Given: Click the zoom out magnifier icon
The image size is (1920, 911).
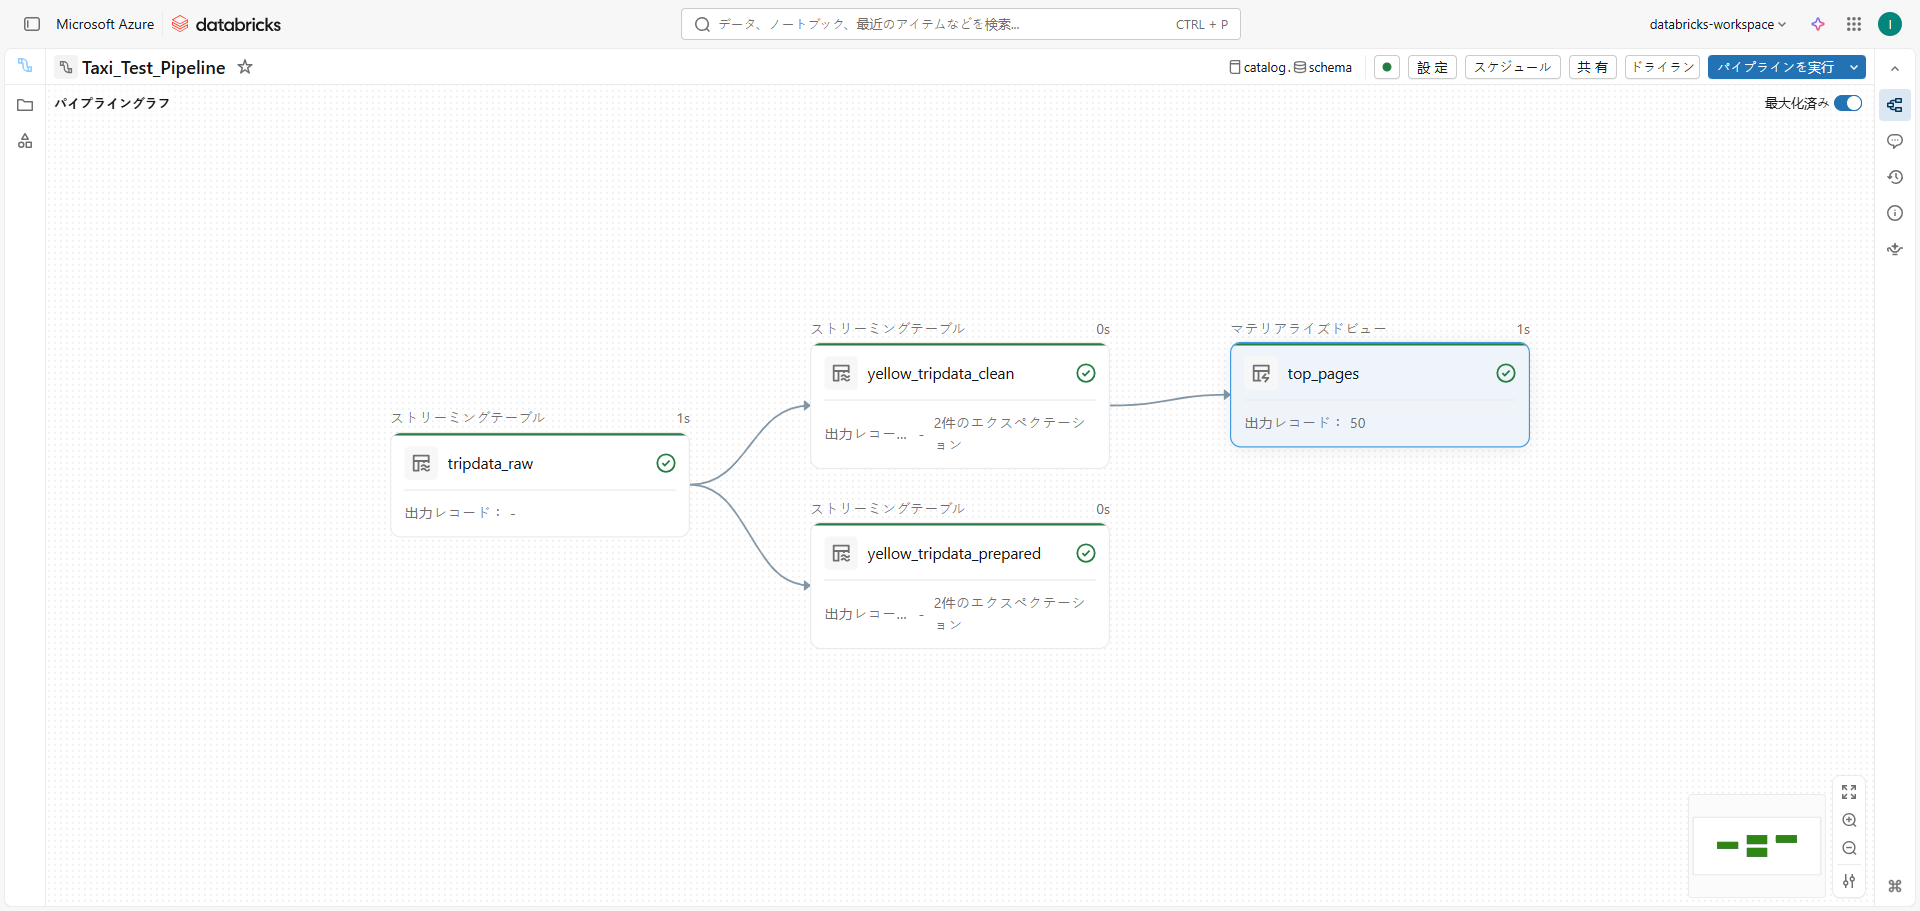Looking at the screenshot, I should point(1849,848).
